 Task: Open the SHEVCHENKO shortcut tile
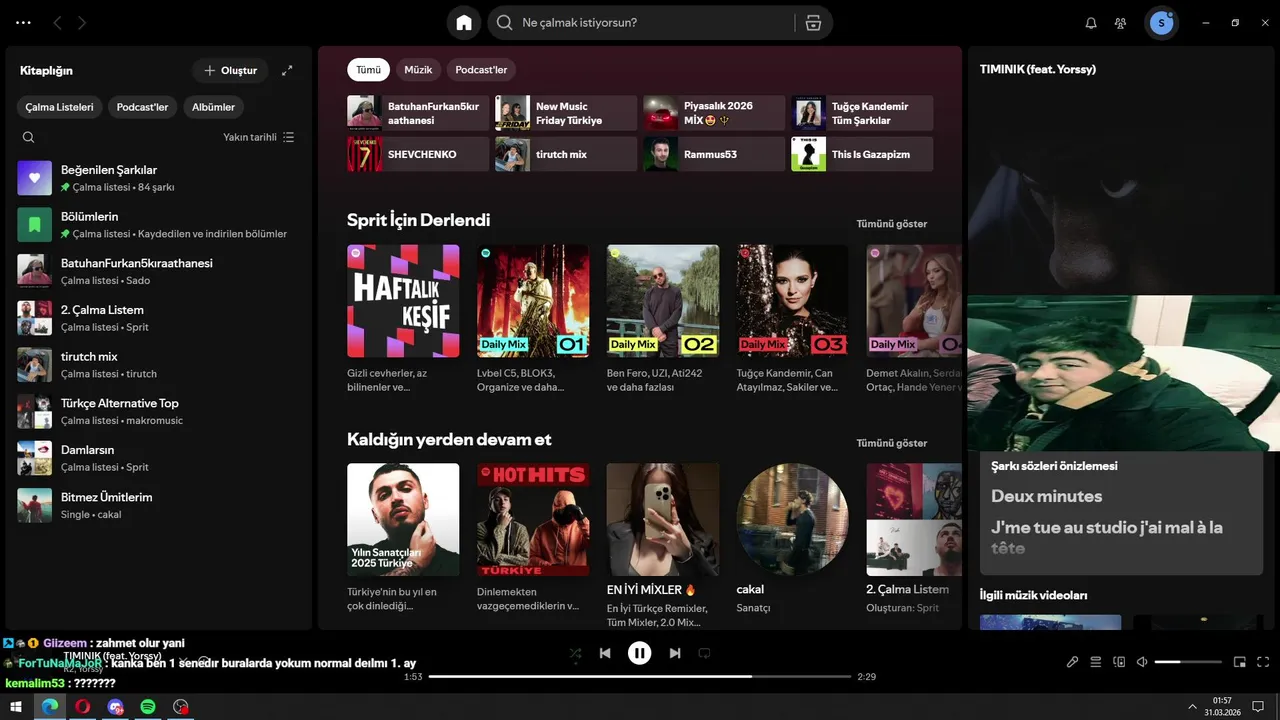[418, 154]
